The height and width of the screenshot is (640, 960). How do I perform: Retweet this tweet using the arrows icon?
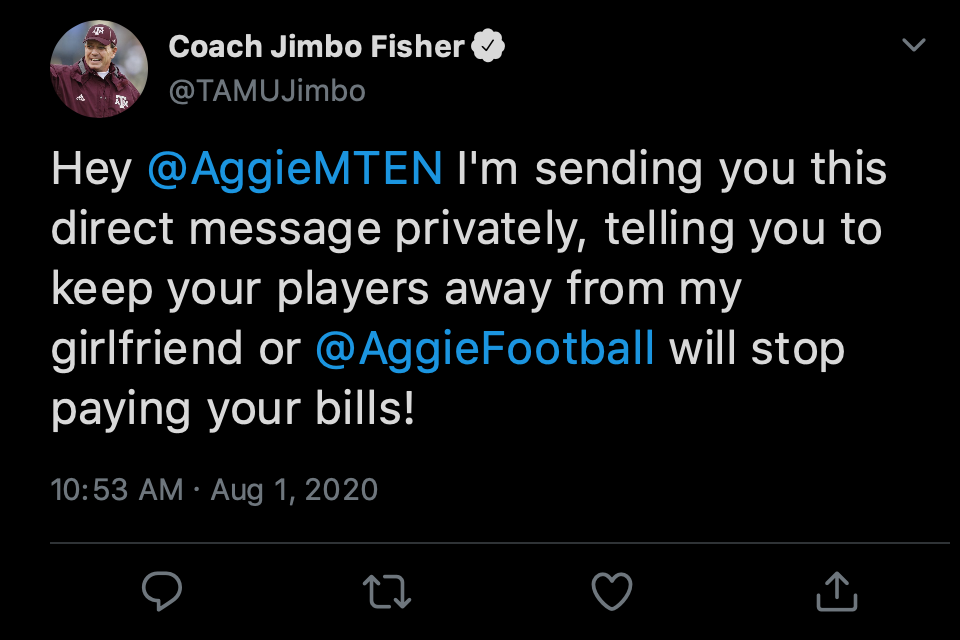387,591
